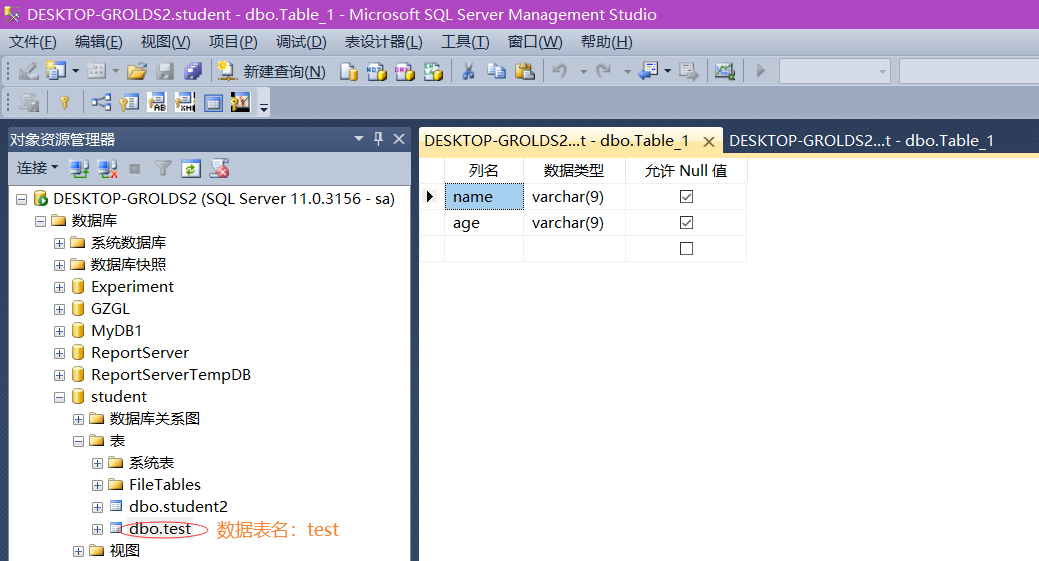Click the Object Explorer filter funnel icon
The image size is (1039, 561).
coord(163,169)
